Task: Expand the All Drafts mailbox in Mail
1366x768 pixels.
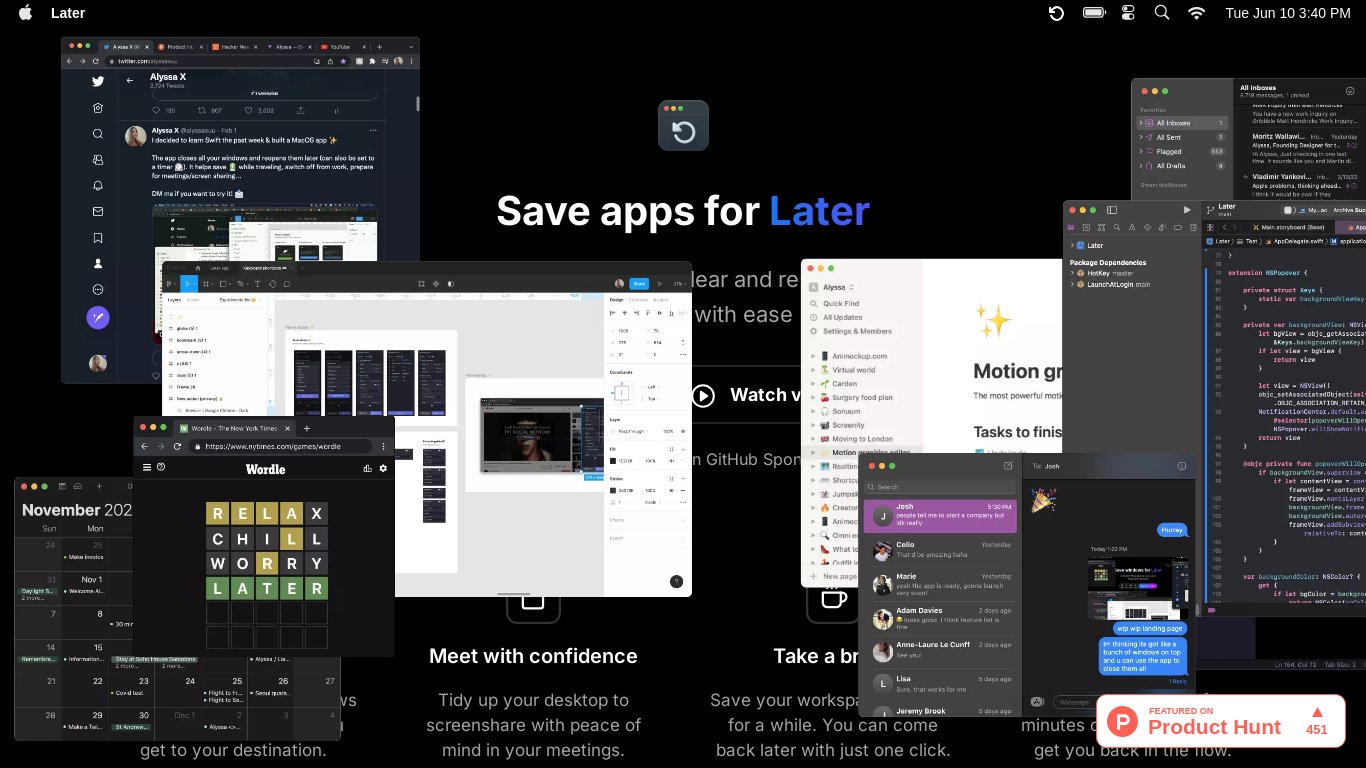Action: [1141, 166]
